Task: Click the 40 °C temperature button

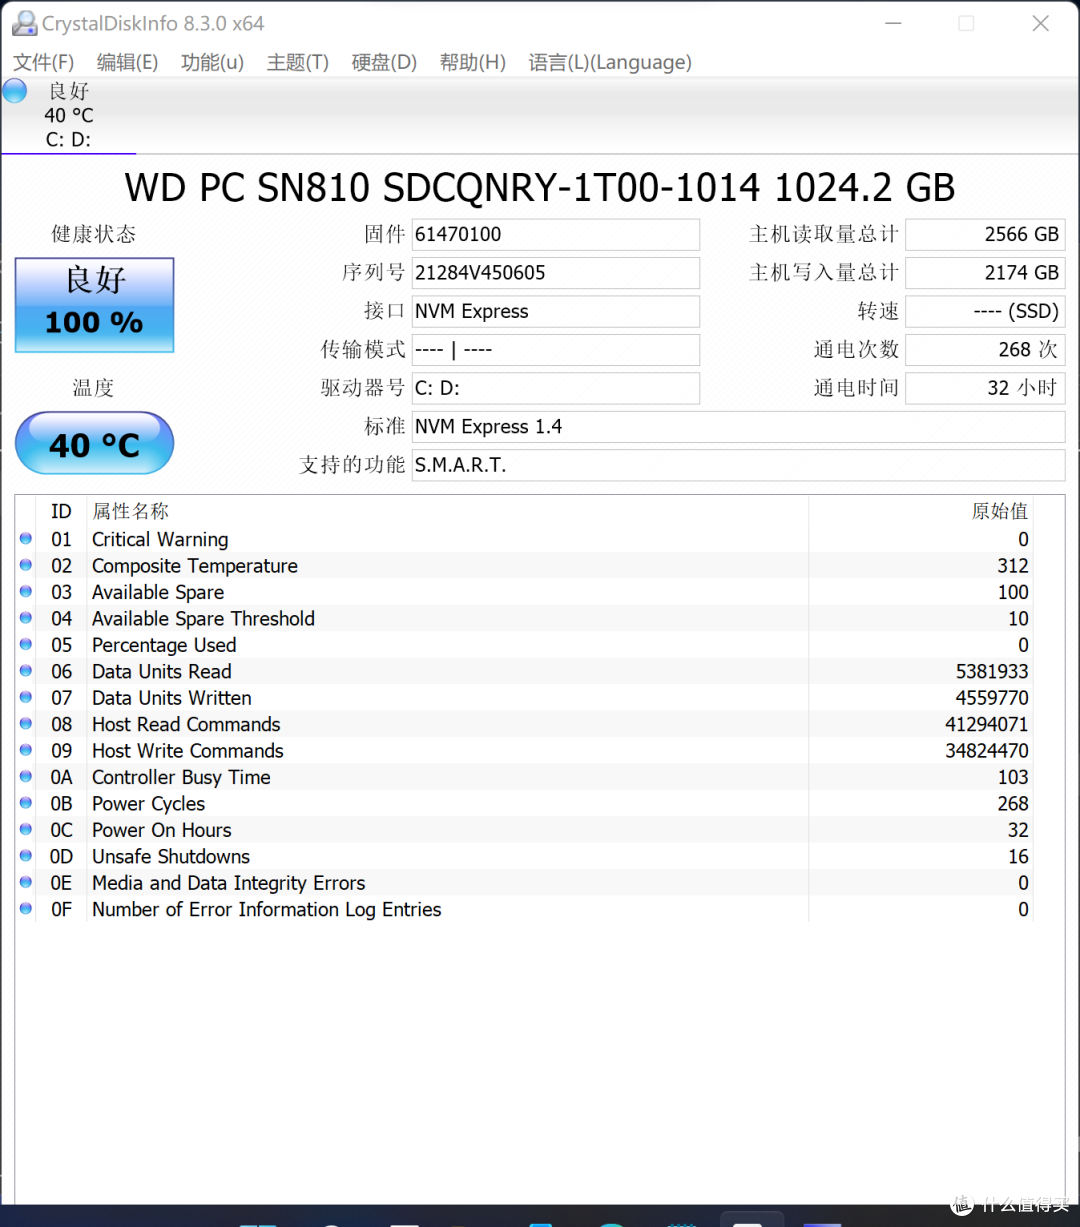Action: coord(95,443)
